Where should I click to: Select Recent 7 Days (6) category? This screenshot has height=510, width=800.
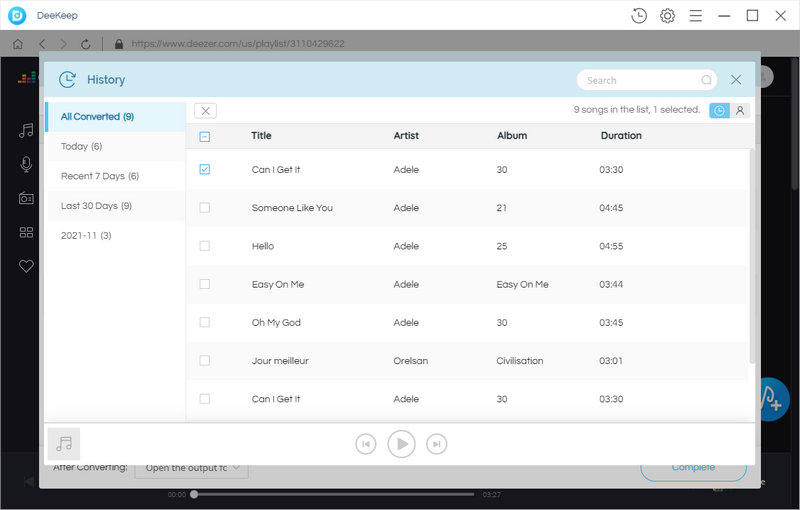[x=116, y=176]
